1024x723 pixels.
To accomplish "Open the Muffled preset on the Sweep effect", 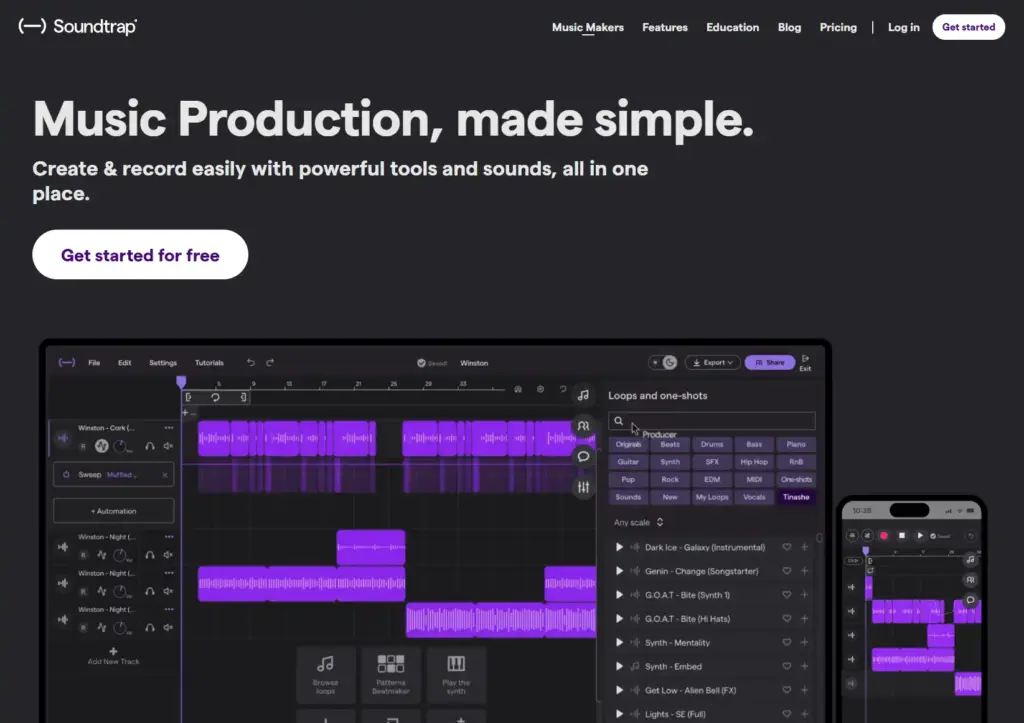I will (x=121, y=475).
